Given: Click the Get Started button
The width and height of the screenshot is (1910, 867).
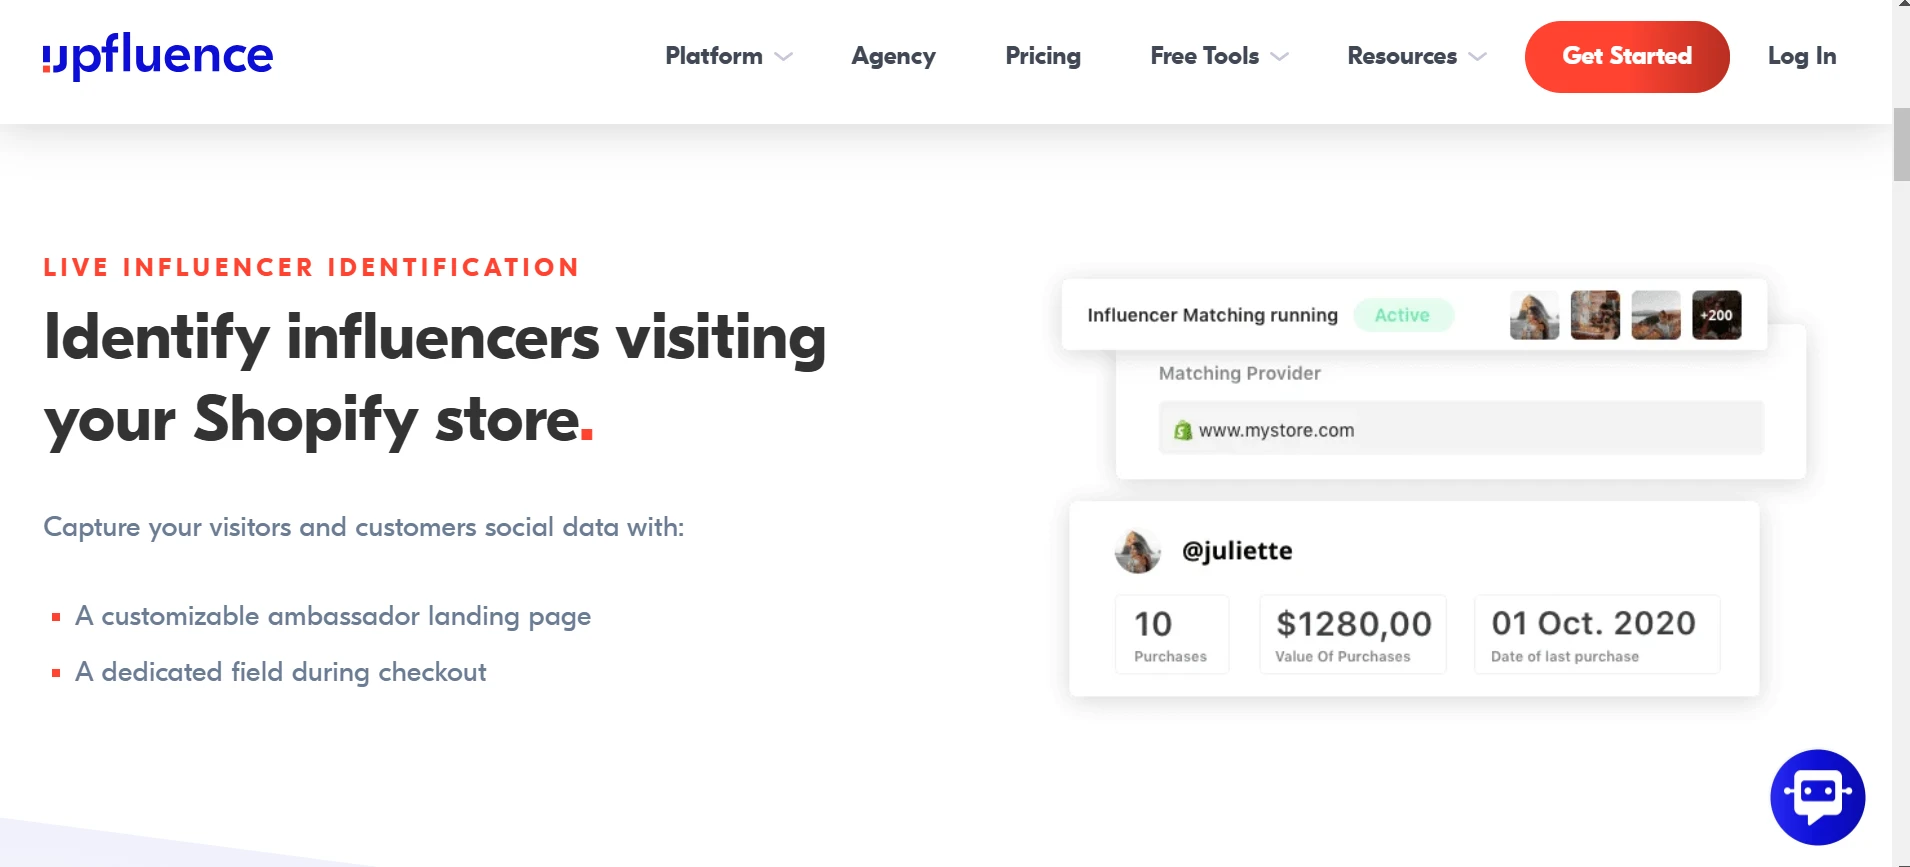Looking at the screenshot, I should (x=1627, y=57).
